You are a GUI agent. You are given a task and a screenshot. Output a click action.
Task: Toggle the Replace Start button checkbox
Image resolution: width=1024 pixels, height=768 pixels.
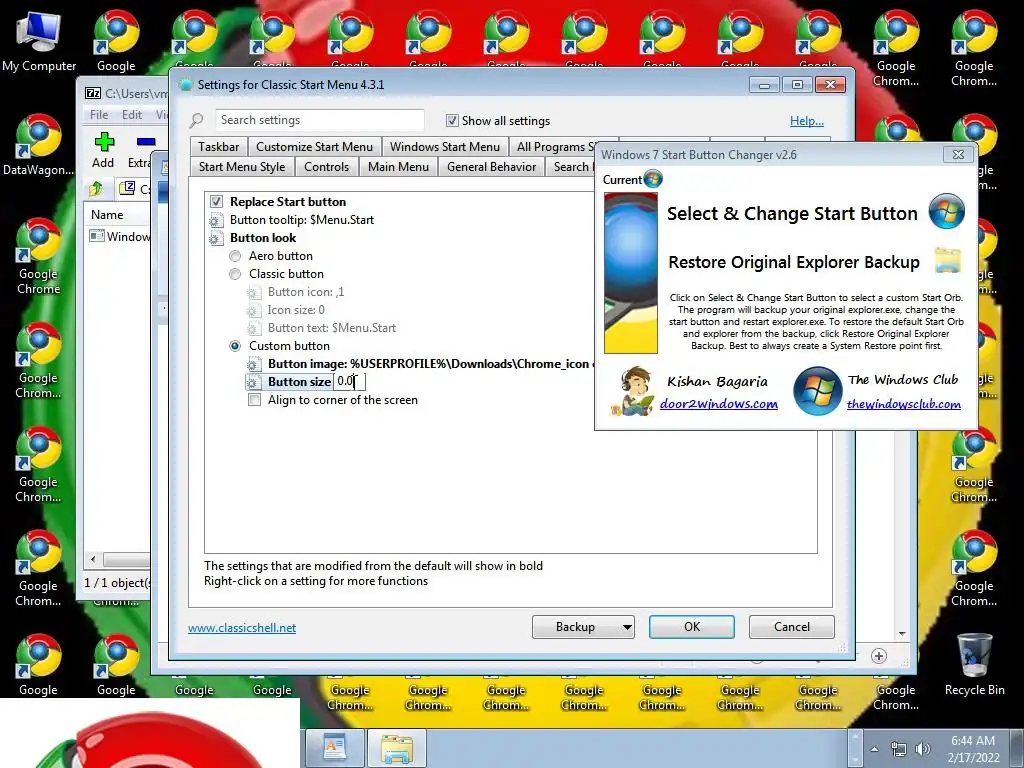tap(216, 202)
